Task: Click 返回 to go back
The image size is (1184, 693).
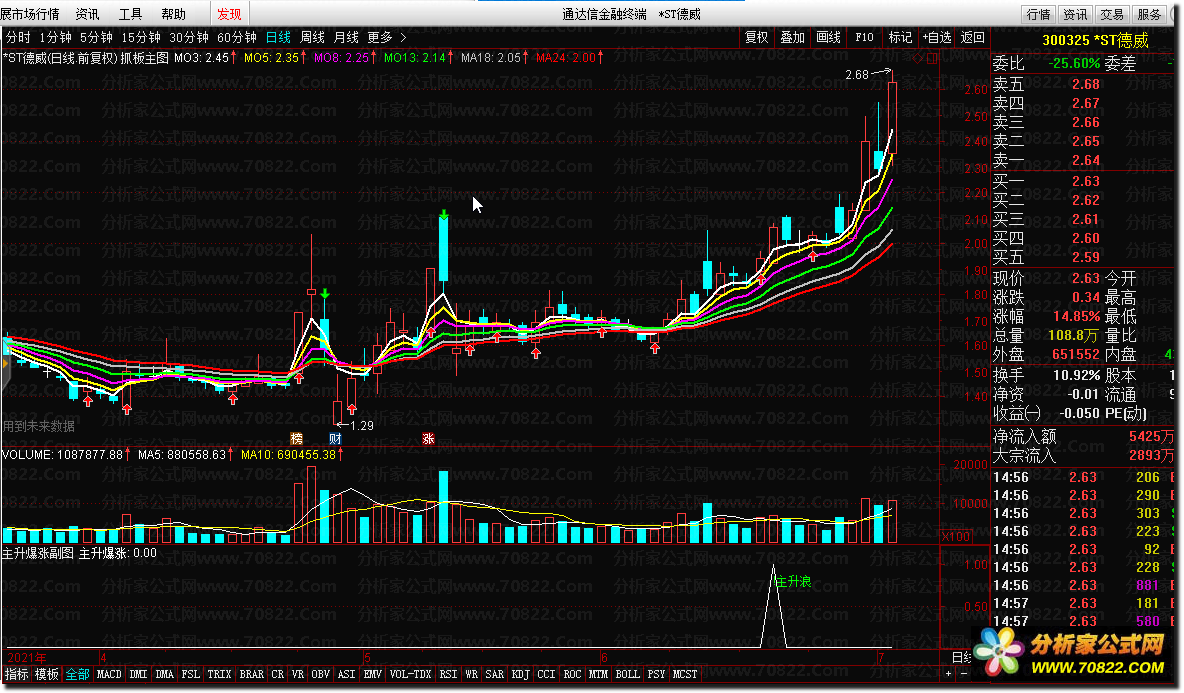Action: click(973, 37)
